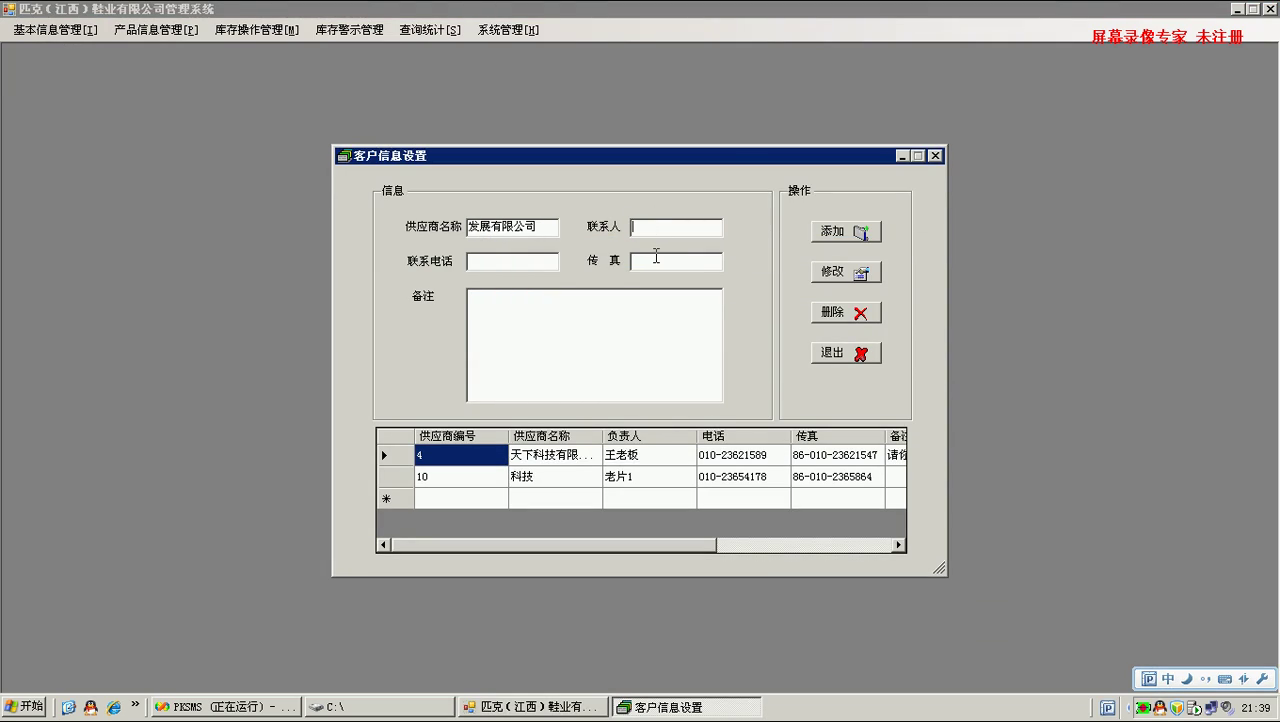Screen dimensions: 1280x722
Task: Select cell with supplier number 10
Action: (x=461, y=477)
